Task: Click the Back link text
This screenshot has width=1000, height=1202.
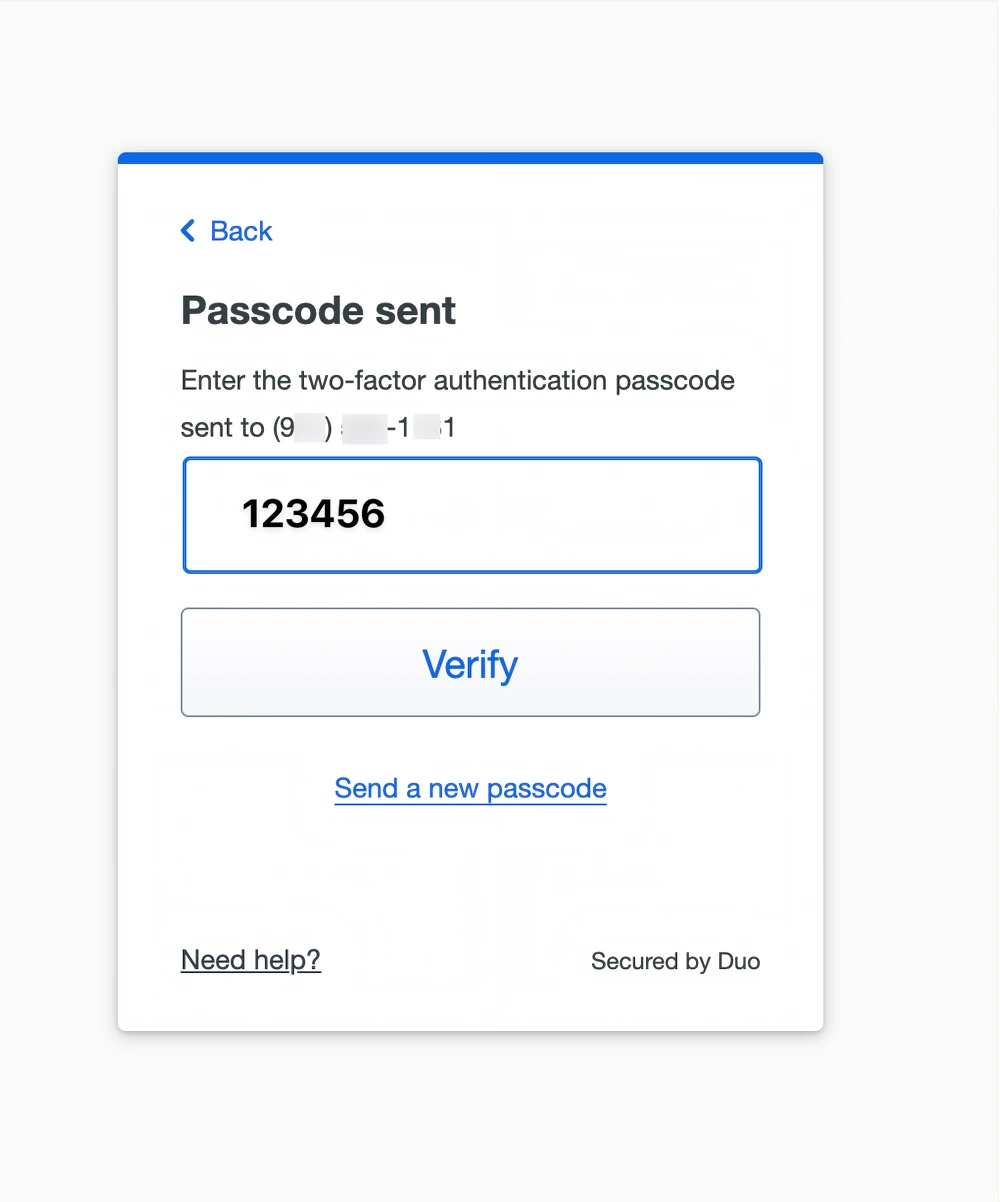Action: [x=240, y=231]
